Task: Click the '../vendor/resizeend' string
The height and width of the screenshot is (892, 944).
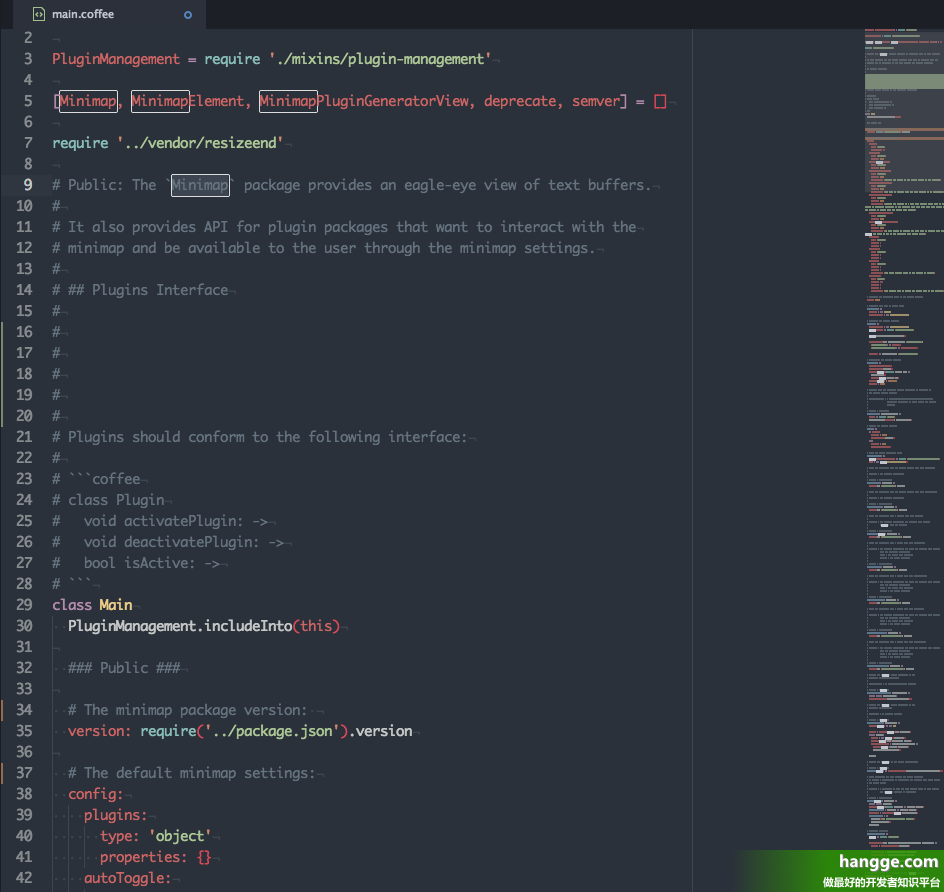Action: point(200,143)
